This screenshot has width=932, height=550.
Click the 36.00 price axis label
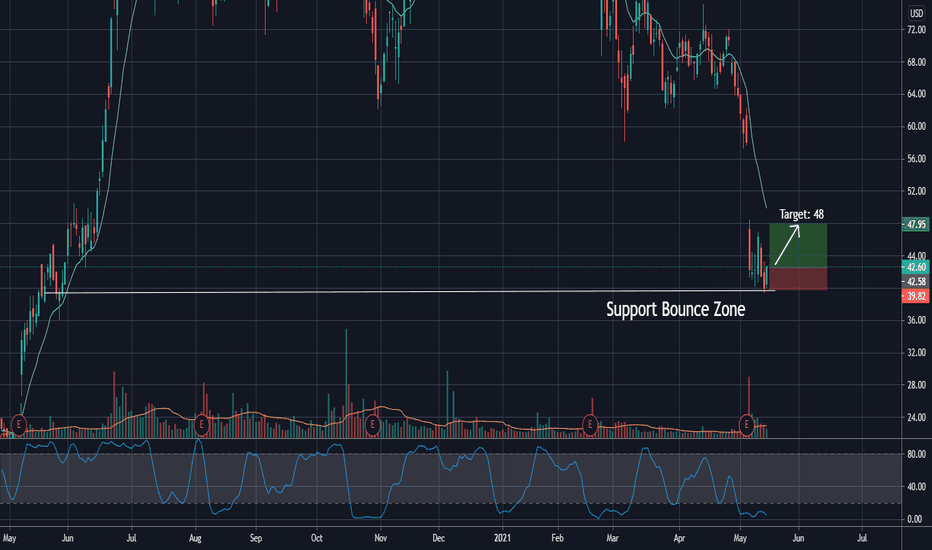point(916,320)
